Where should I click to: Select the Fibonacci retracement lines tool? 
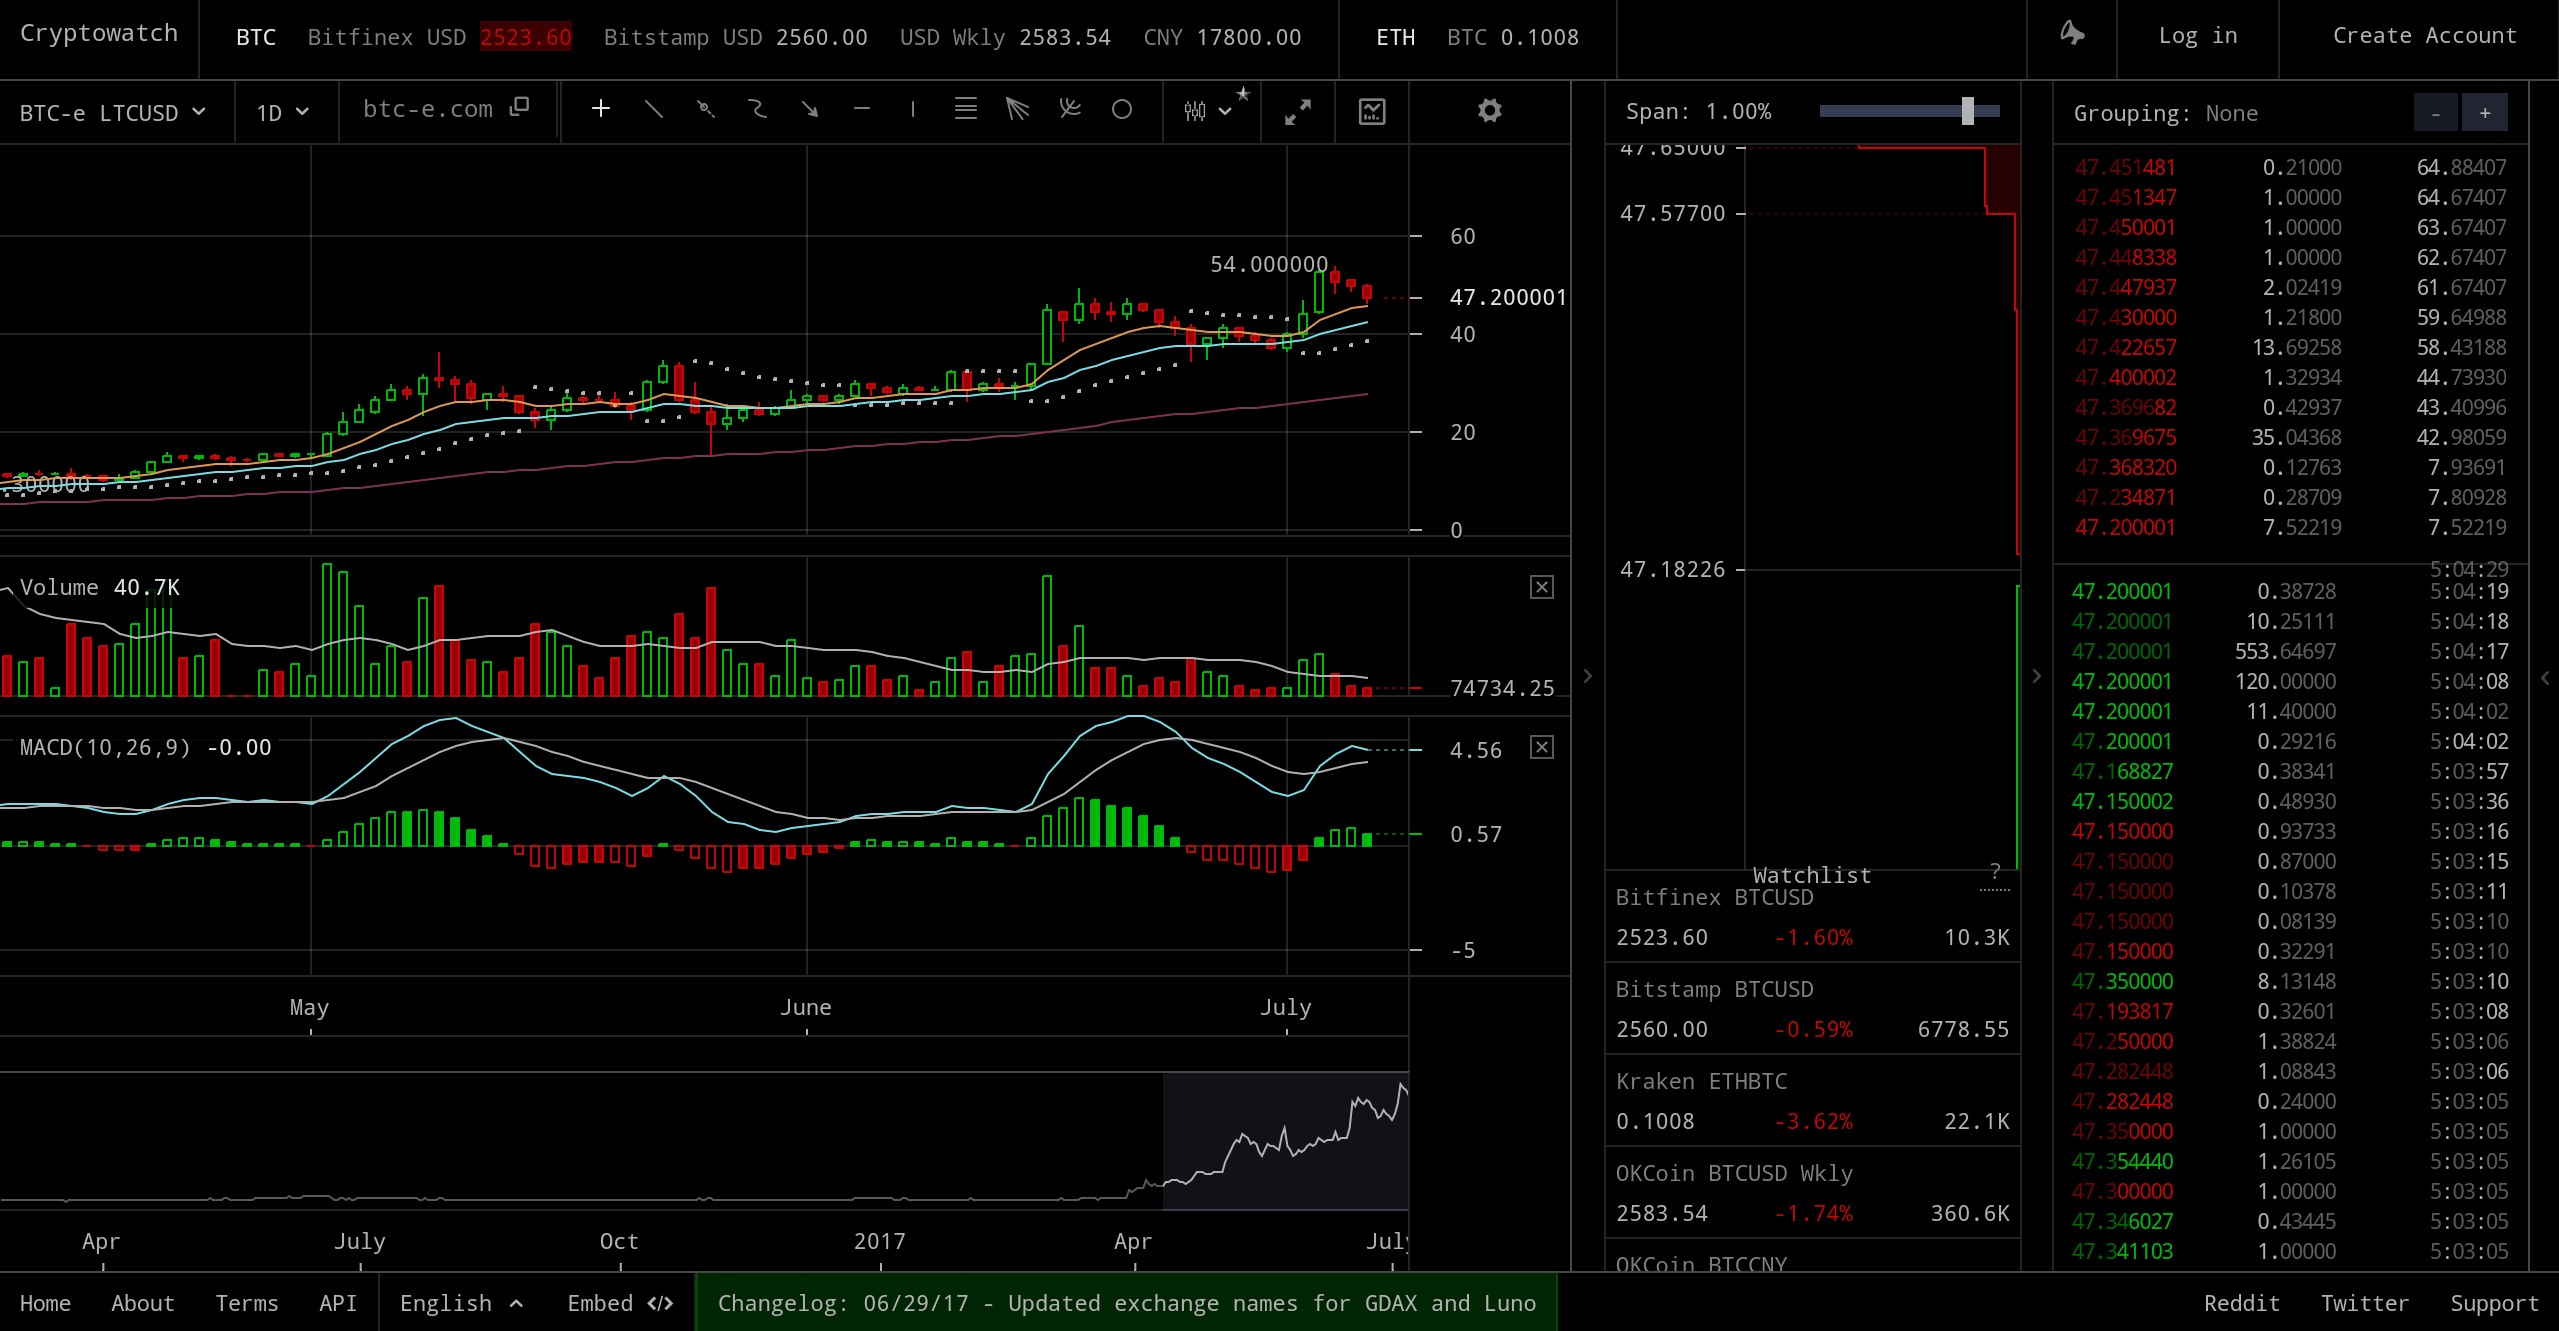(965, 109)
